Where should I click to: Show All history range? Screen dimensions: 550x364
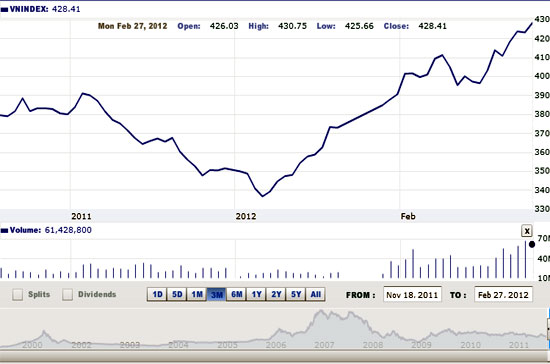tap(315, 294)
